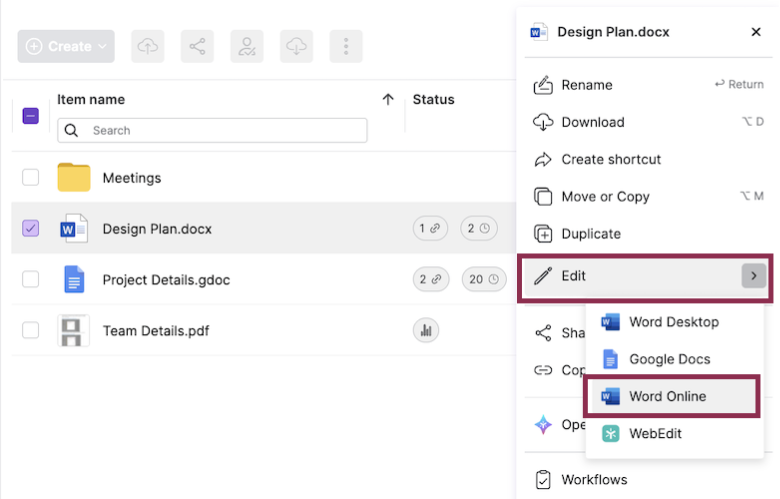Click the shared links badge on Design Plan.docx
Viewport: 780px width, 499px height.
430,229
